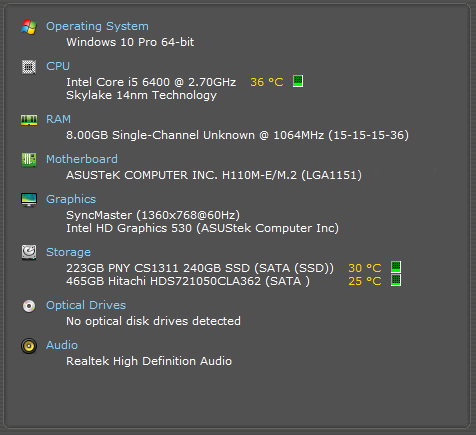Open the Graphics section heading

click(71, 199)
